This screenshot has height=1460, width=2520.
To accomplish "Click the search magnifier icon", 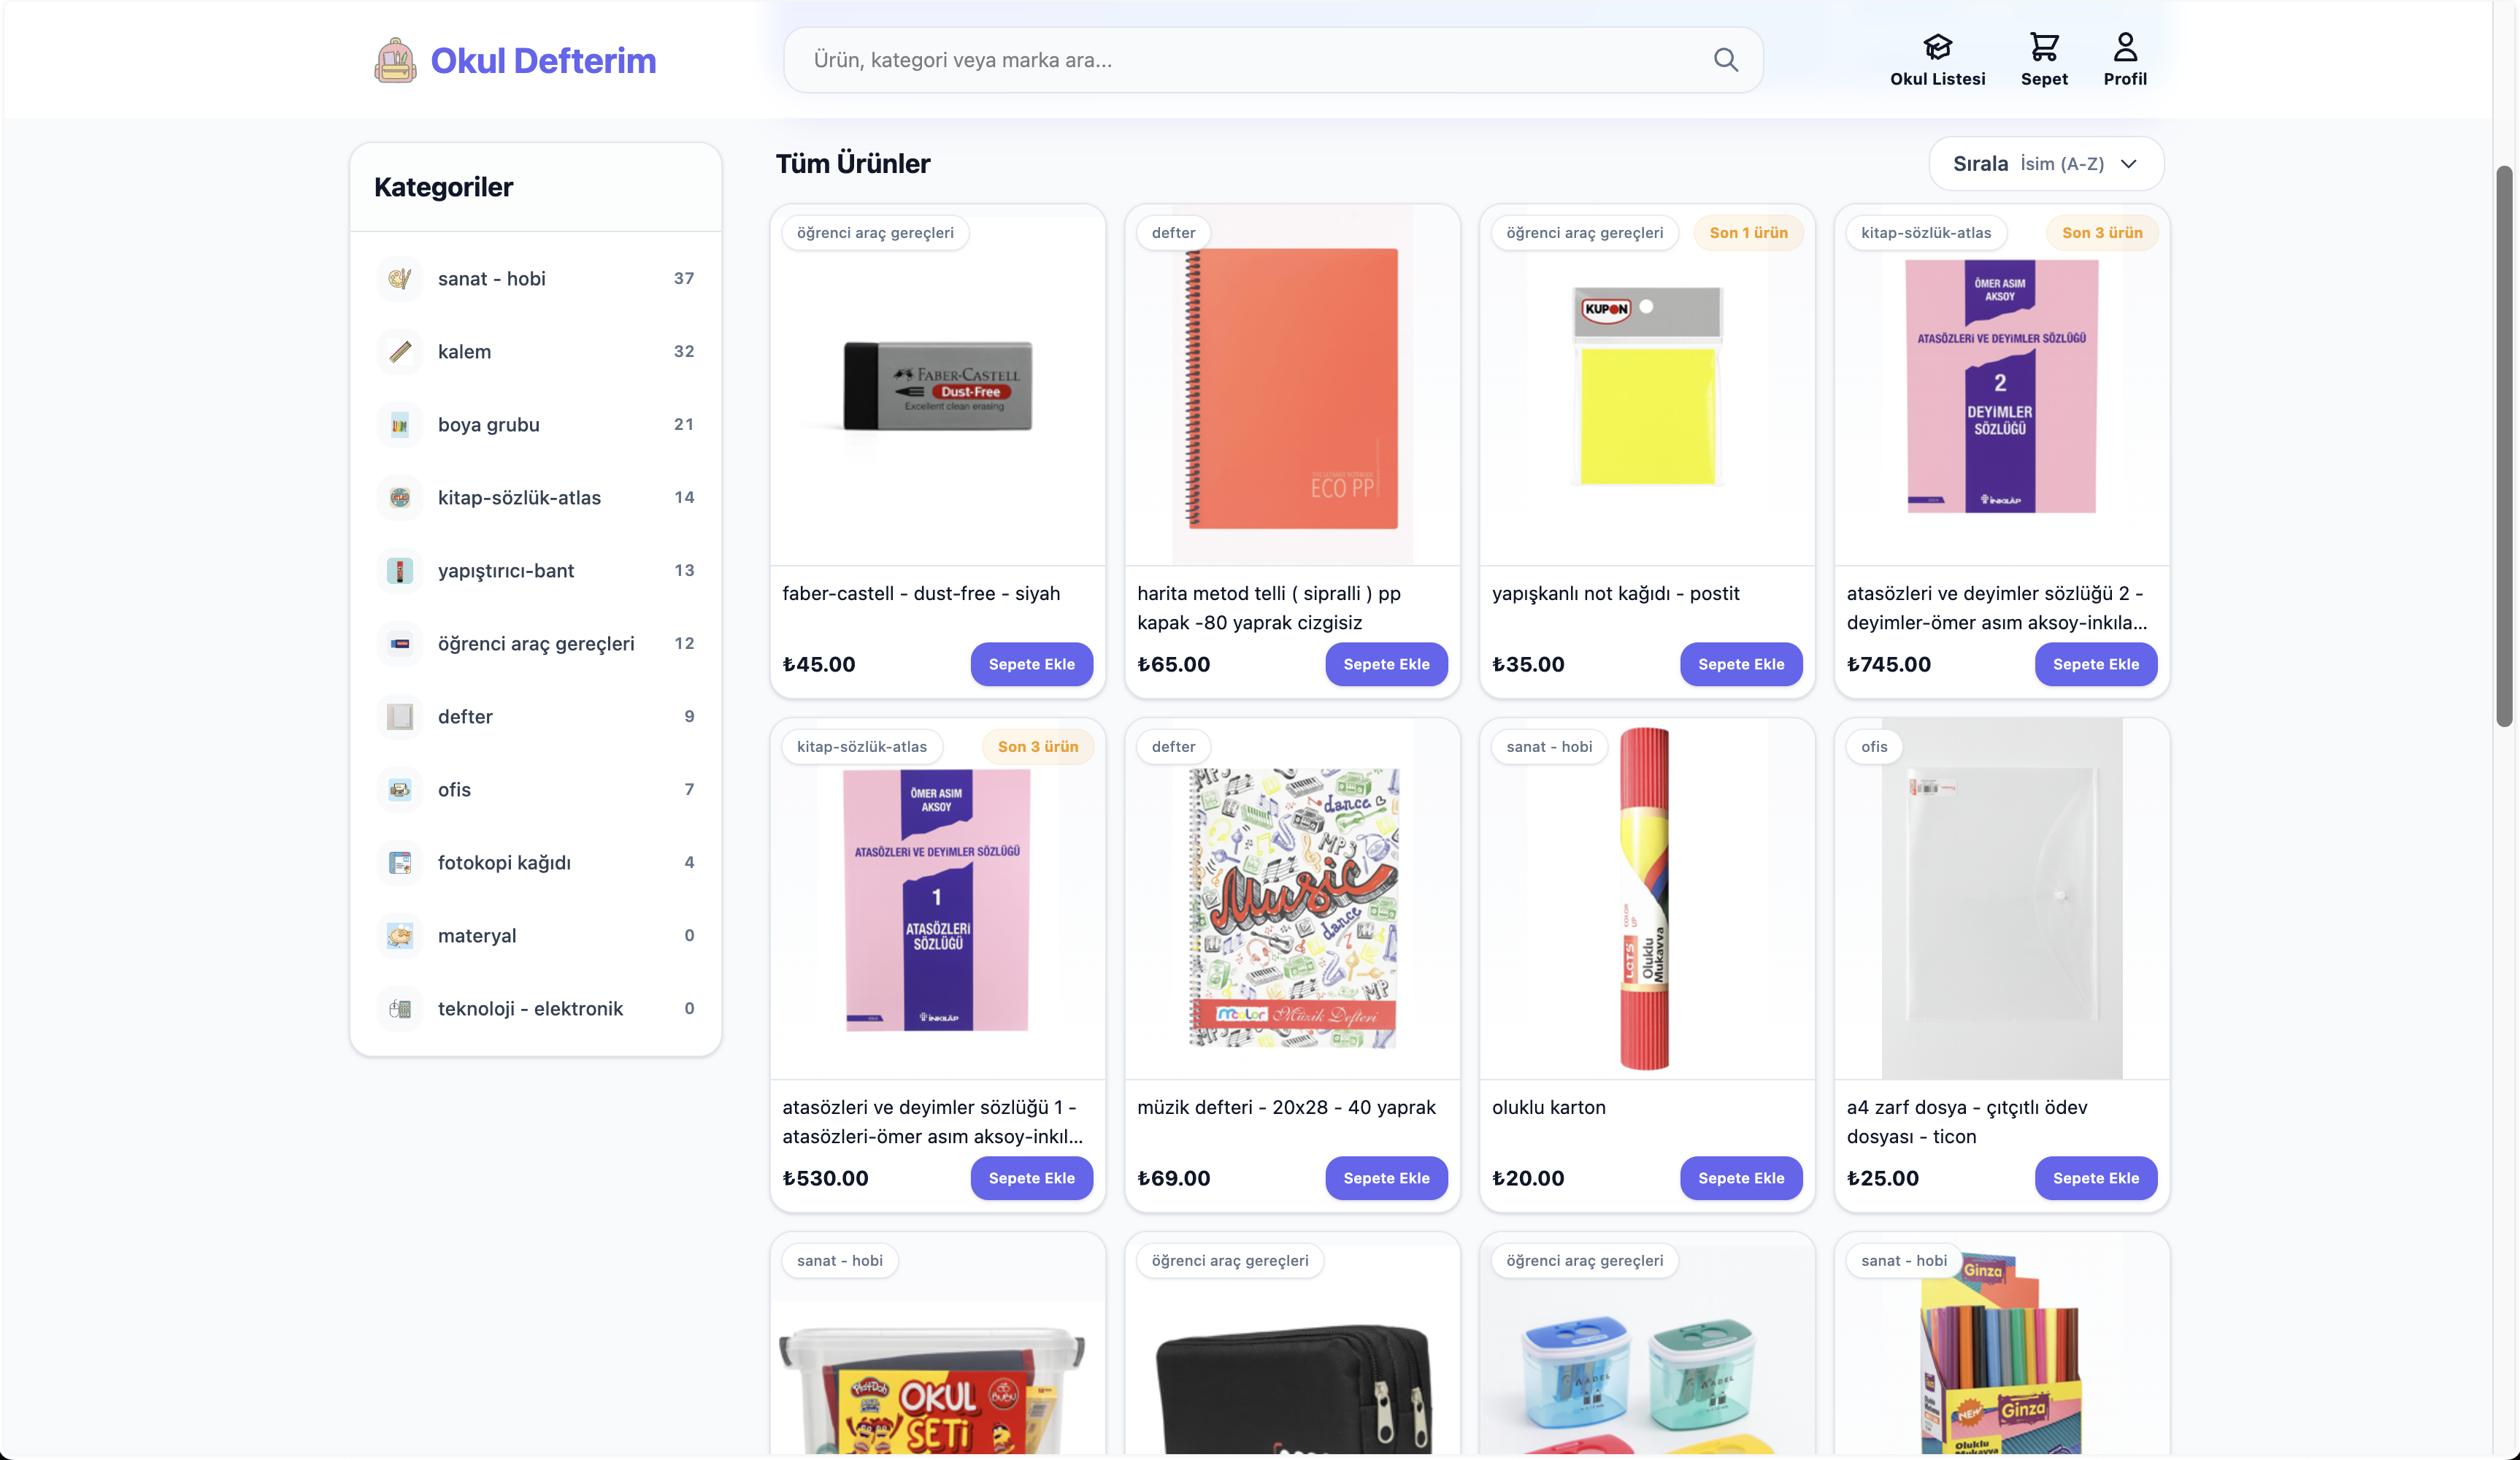I will pos(1725,60).
